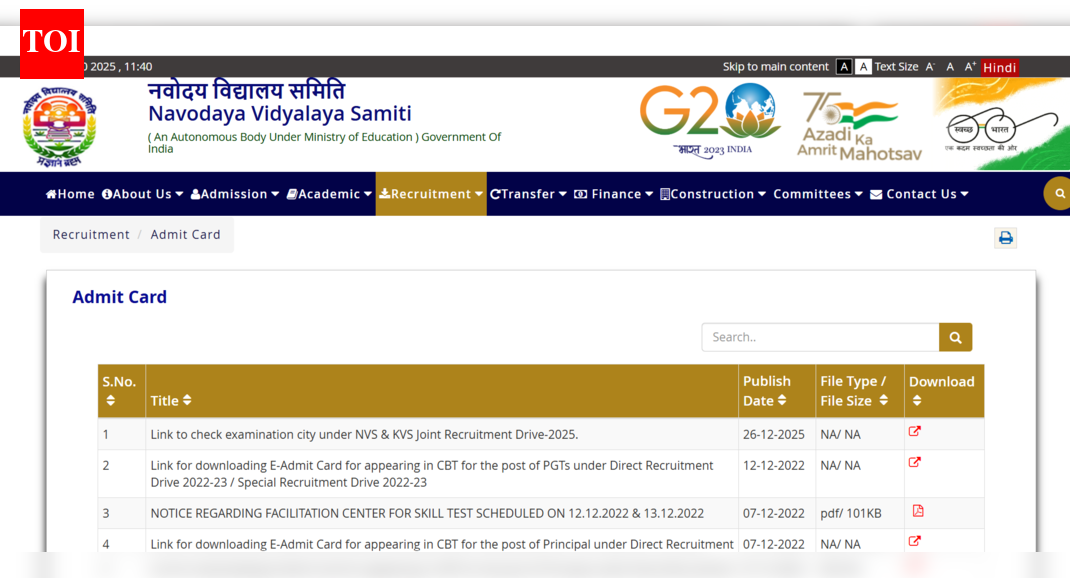The height and width of the screenshot is (578, 1070).
Task: Download PDF icon for Facilitation Center notice
Action: coord(917,511)
